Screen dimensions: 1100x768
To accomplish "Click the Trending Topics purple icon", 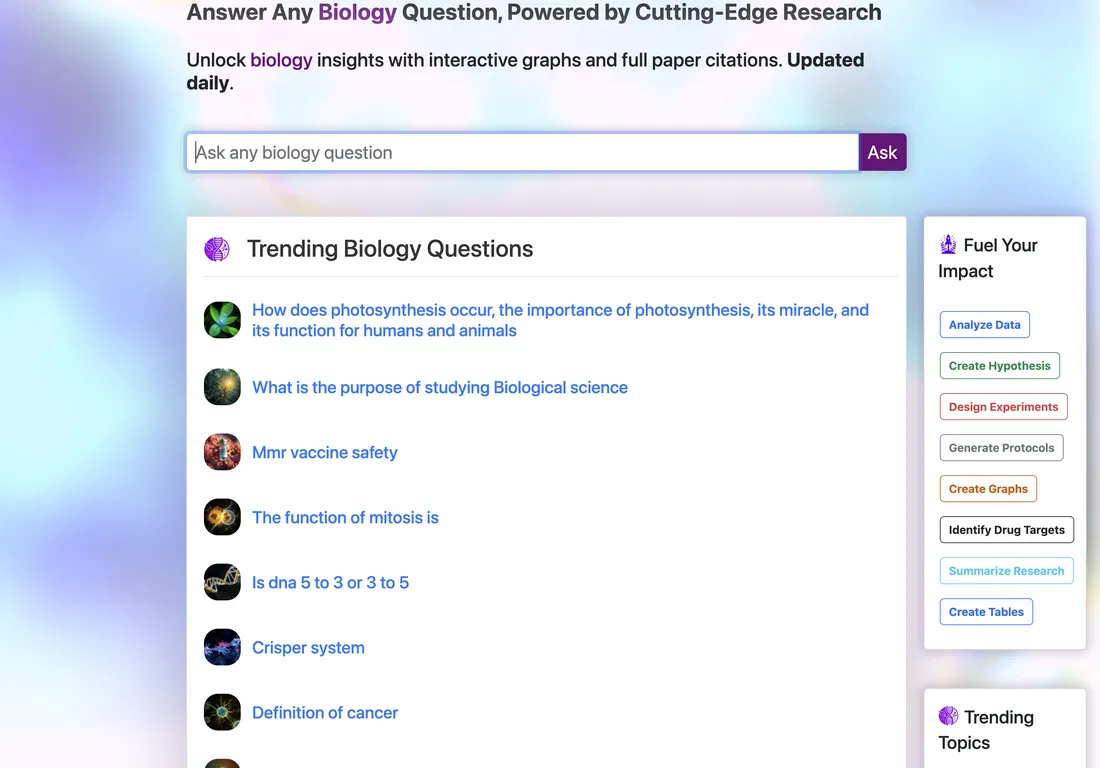I will [x=948, y=716].
